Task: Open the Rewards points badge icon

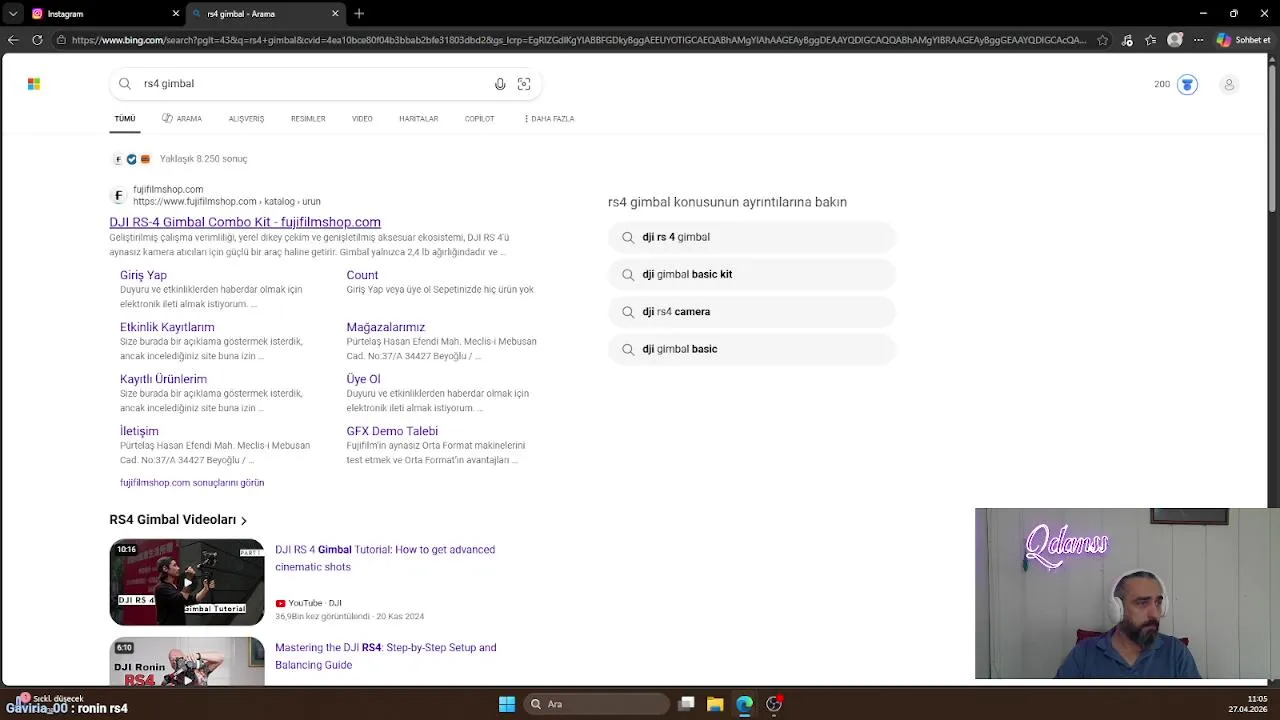Action: pos(1187,84)
